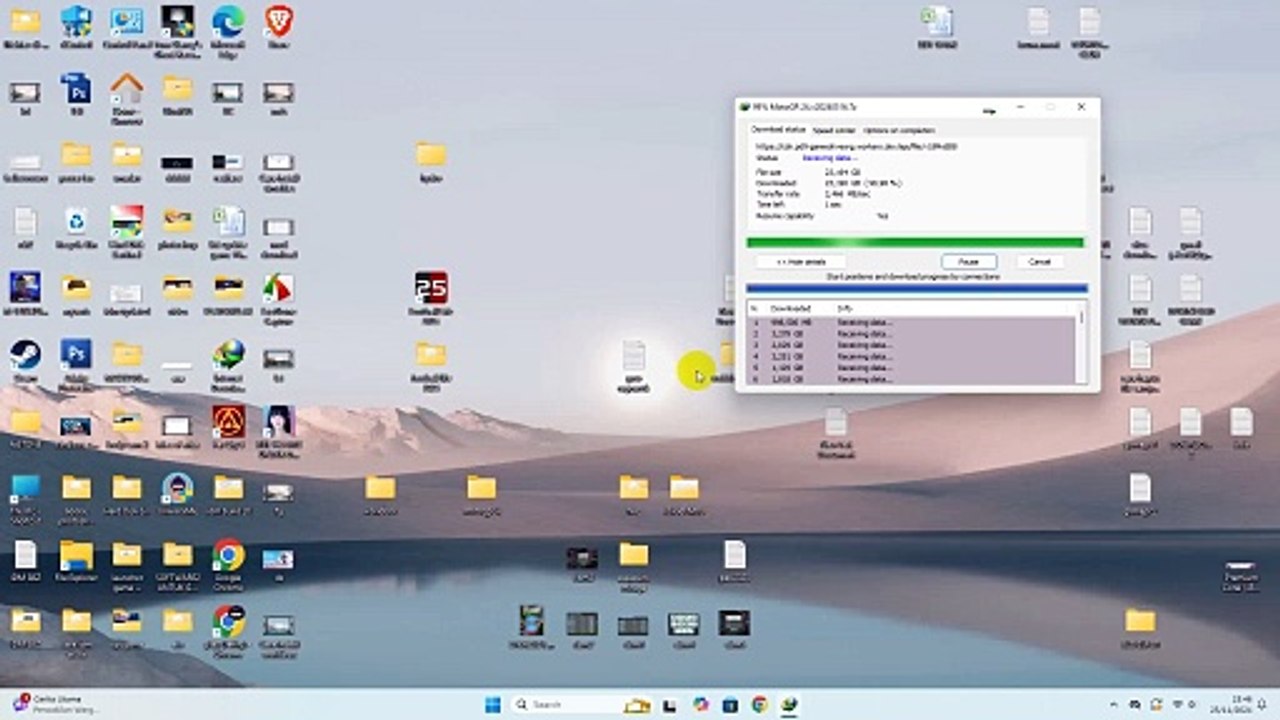The width and height of the screenshot is (1280, 720).
Task: Cancel the download in the dialog
Action: (1040, 261)
